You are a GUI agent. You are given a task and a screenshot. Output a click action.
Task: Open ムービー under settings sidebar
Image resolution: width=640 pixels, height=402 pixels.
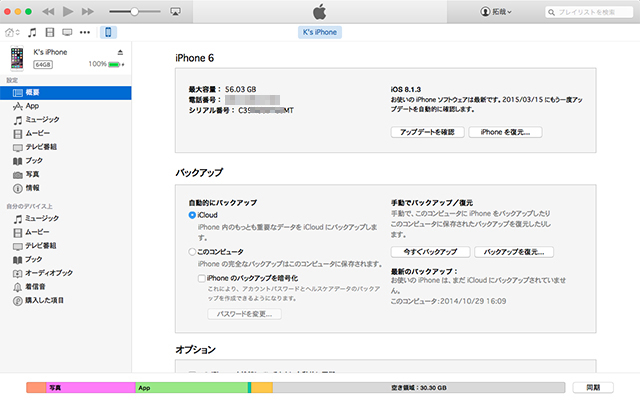coord(66,133)
